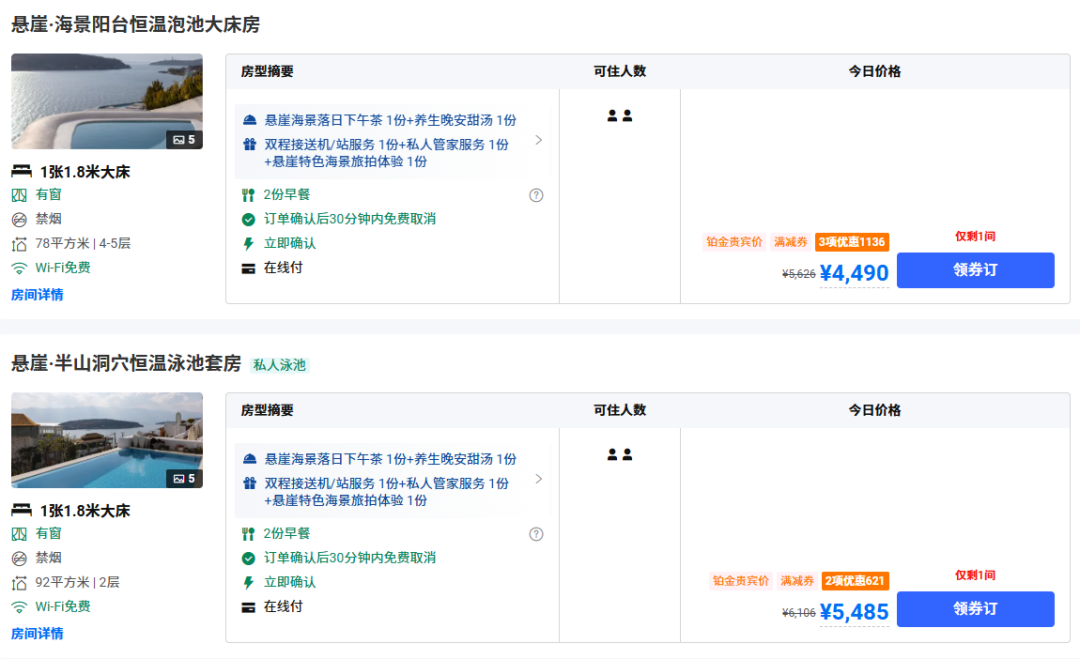Open 房间详情 for 悬崖·半山洞穴恒温泳池套房

coord(37,634)
